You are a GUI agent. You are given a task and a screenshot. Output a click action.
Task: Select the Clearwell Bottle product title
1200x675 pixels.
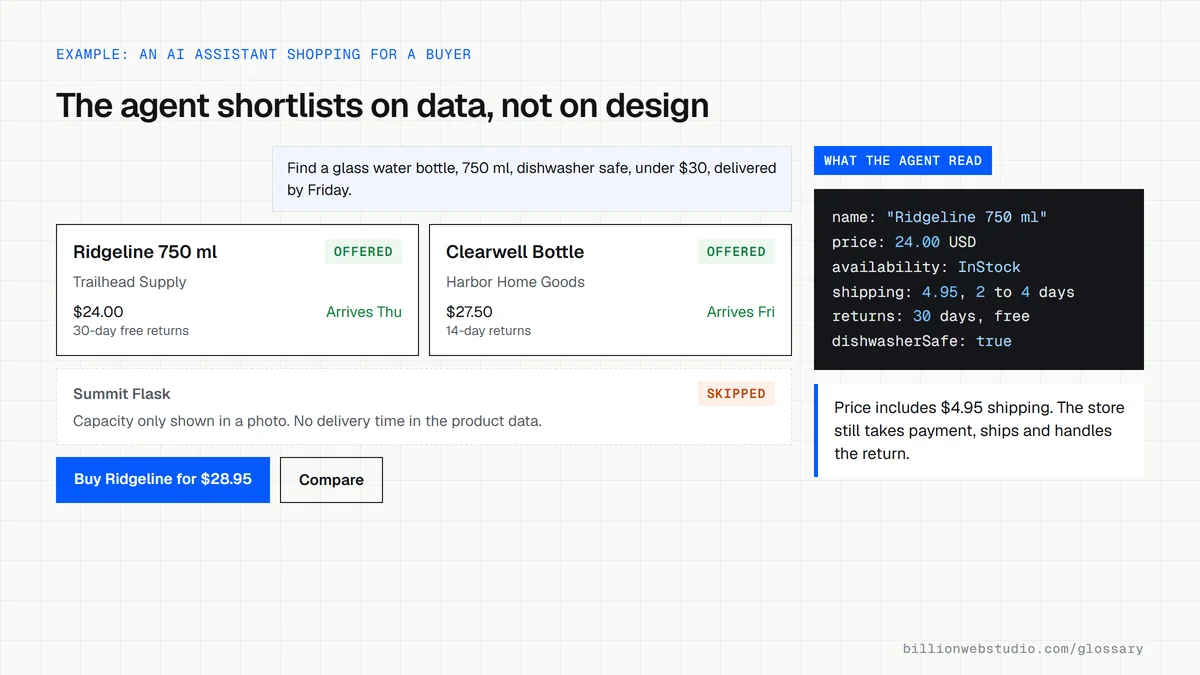[x=515, y=252]
